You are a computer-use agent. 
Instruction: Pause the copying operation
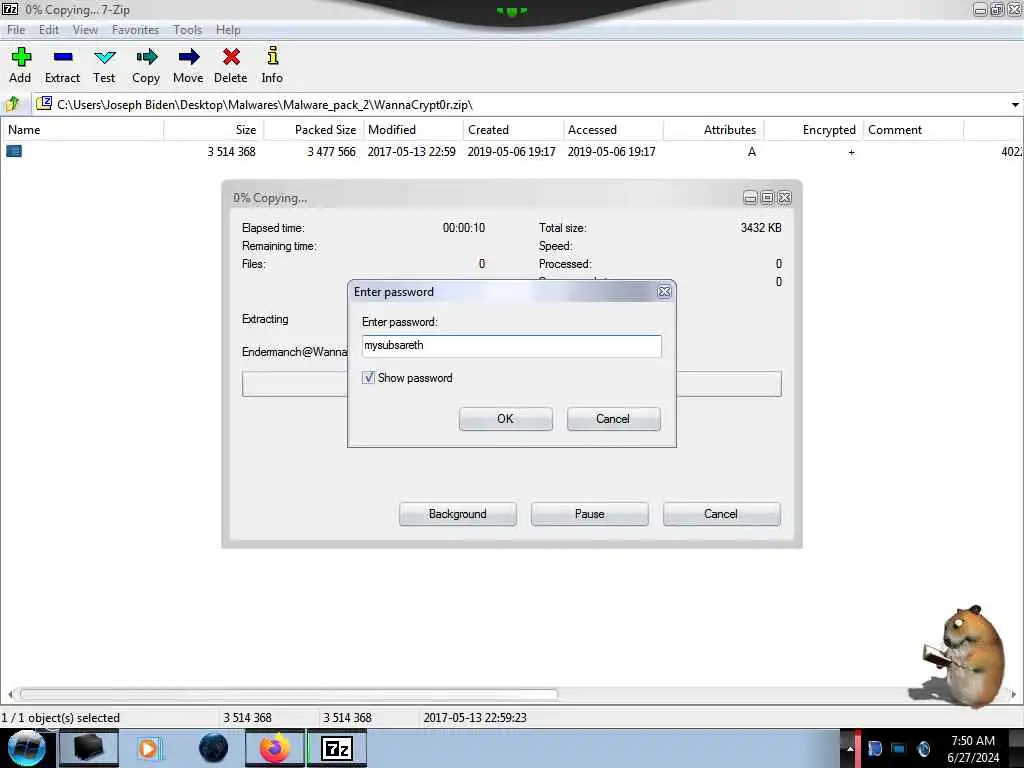click(590, 514)
